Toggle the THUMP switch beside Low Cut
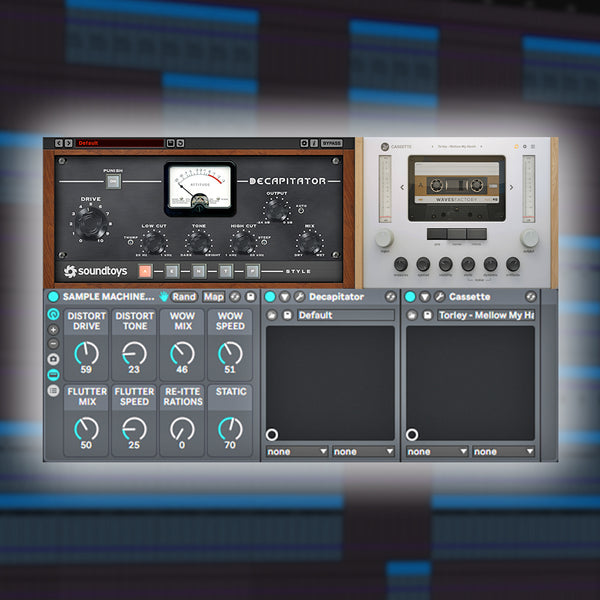 (x=130, y=243)
